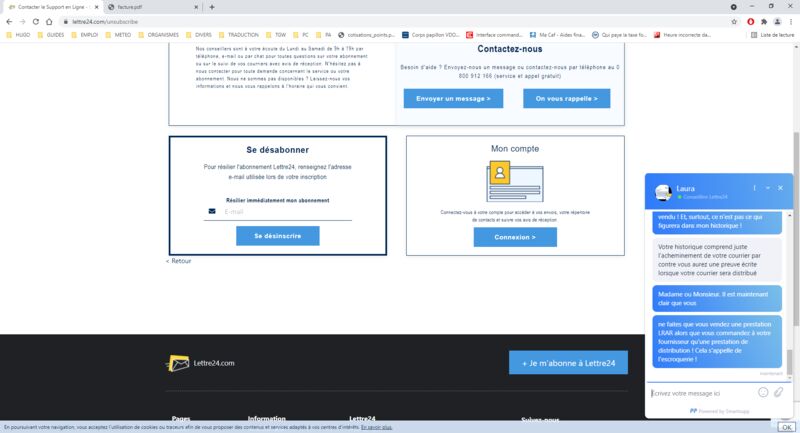Click the Connexion button under Mon compte
Image resolution: width=800 pixels, height=433 pixels.
[515, 237]
